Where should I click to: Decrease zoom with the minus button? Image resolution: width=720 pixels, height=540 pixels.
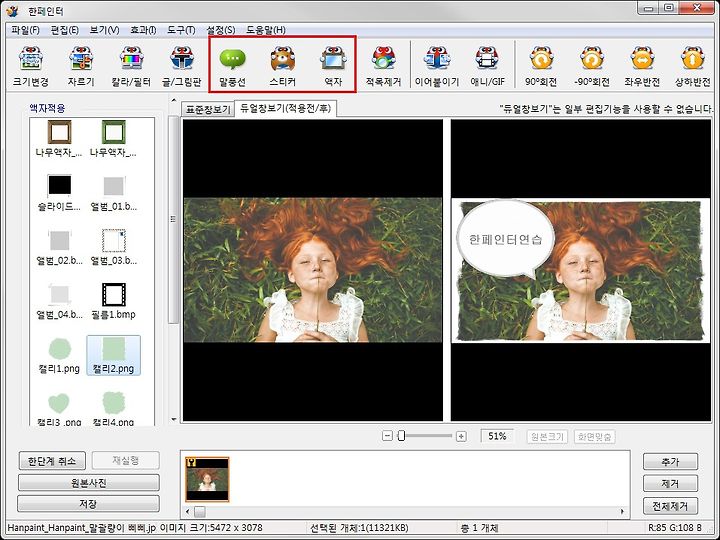tap(388, 436)
